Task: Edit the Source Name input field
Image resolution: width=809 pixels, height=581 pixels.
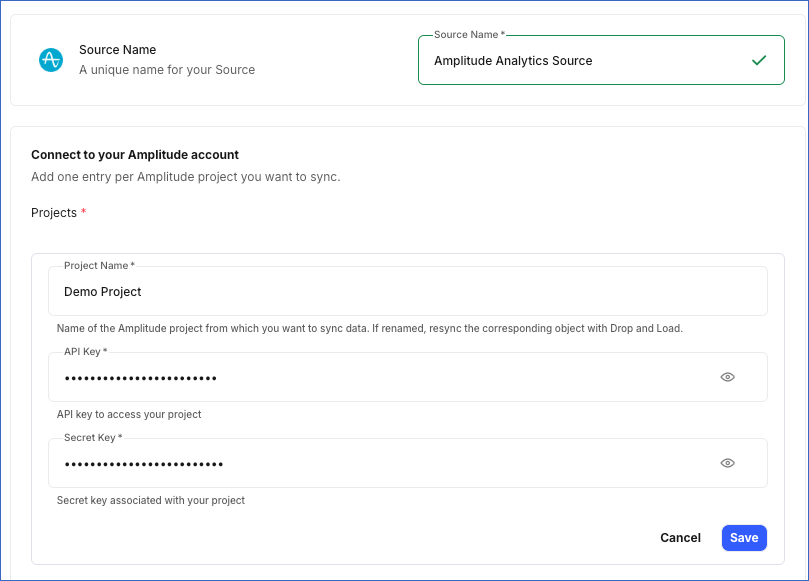Action: [x=601, y=60]
